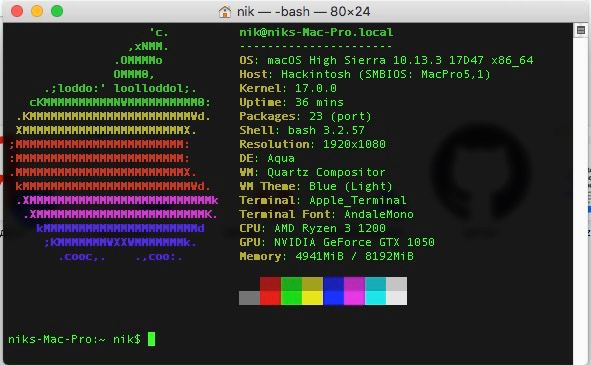The width and height of the screenshot is (591, 365).
Task: Click the 'Resolution: 1920x1080' line
Action: pos(312,144)
